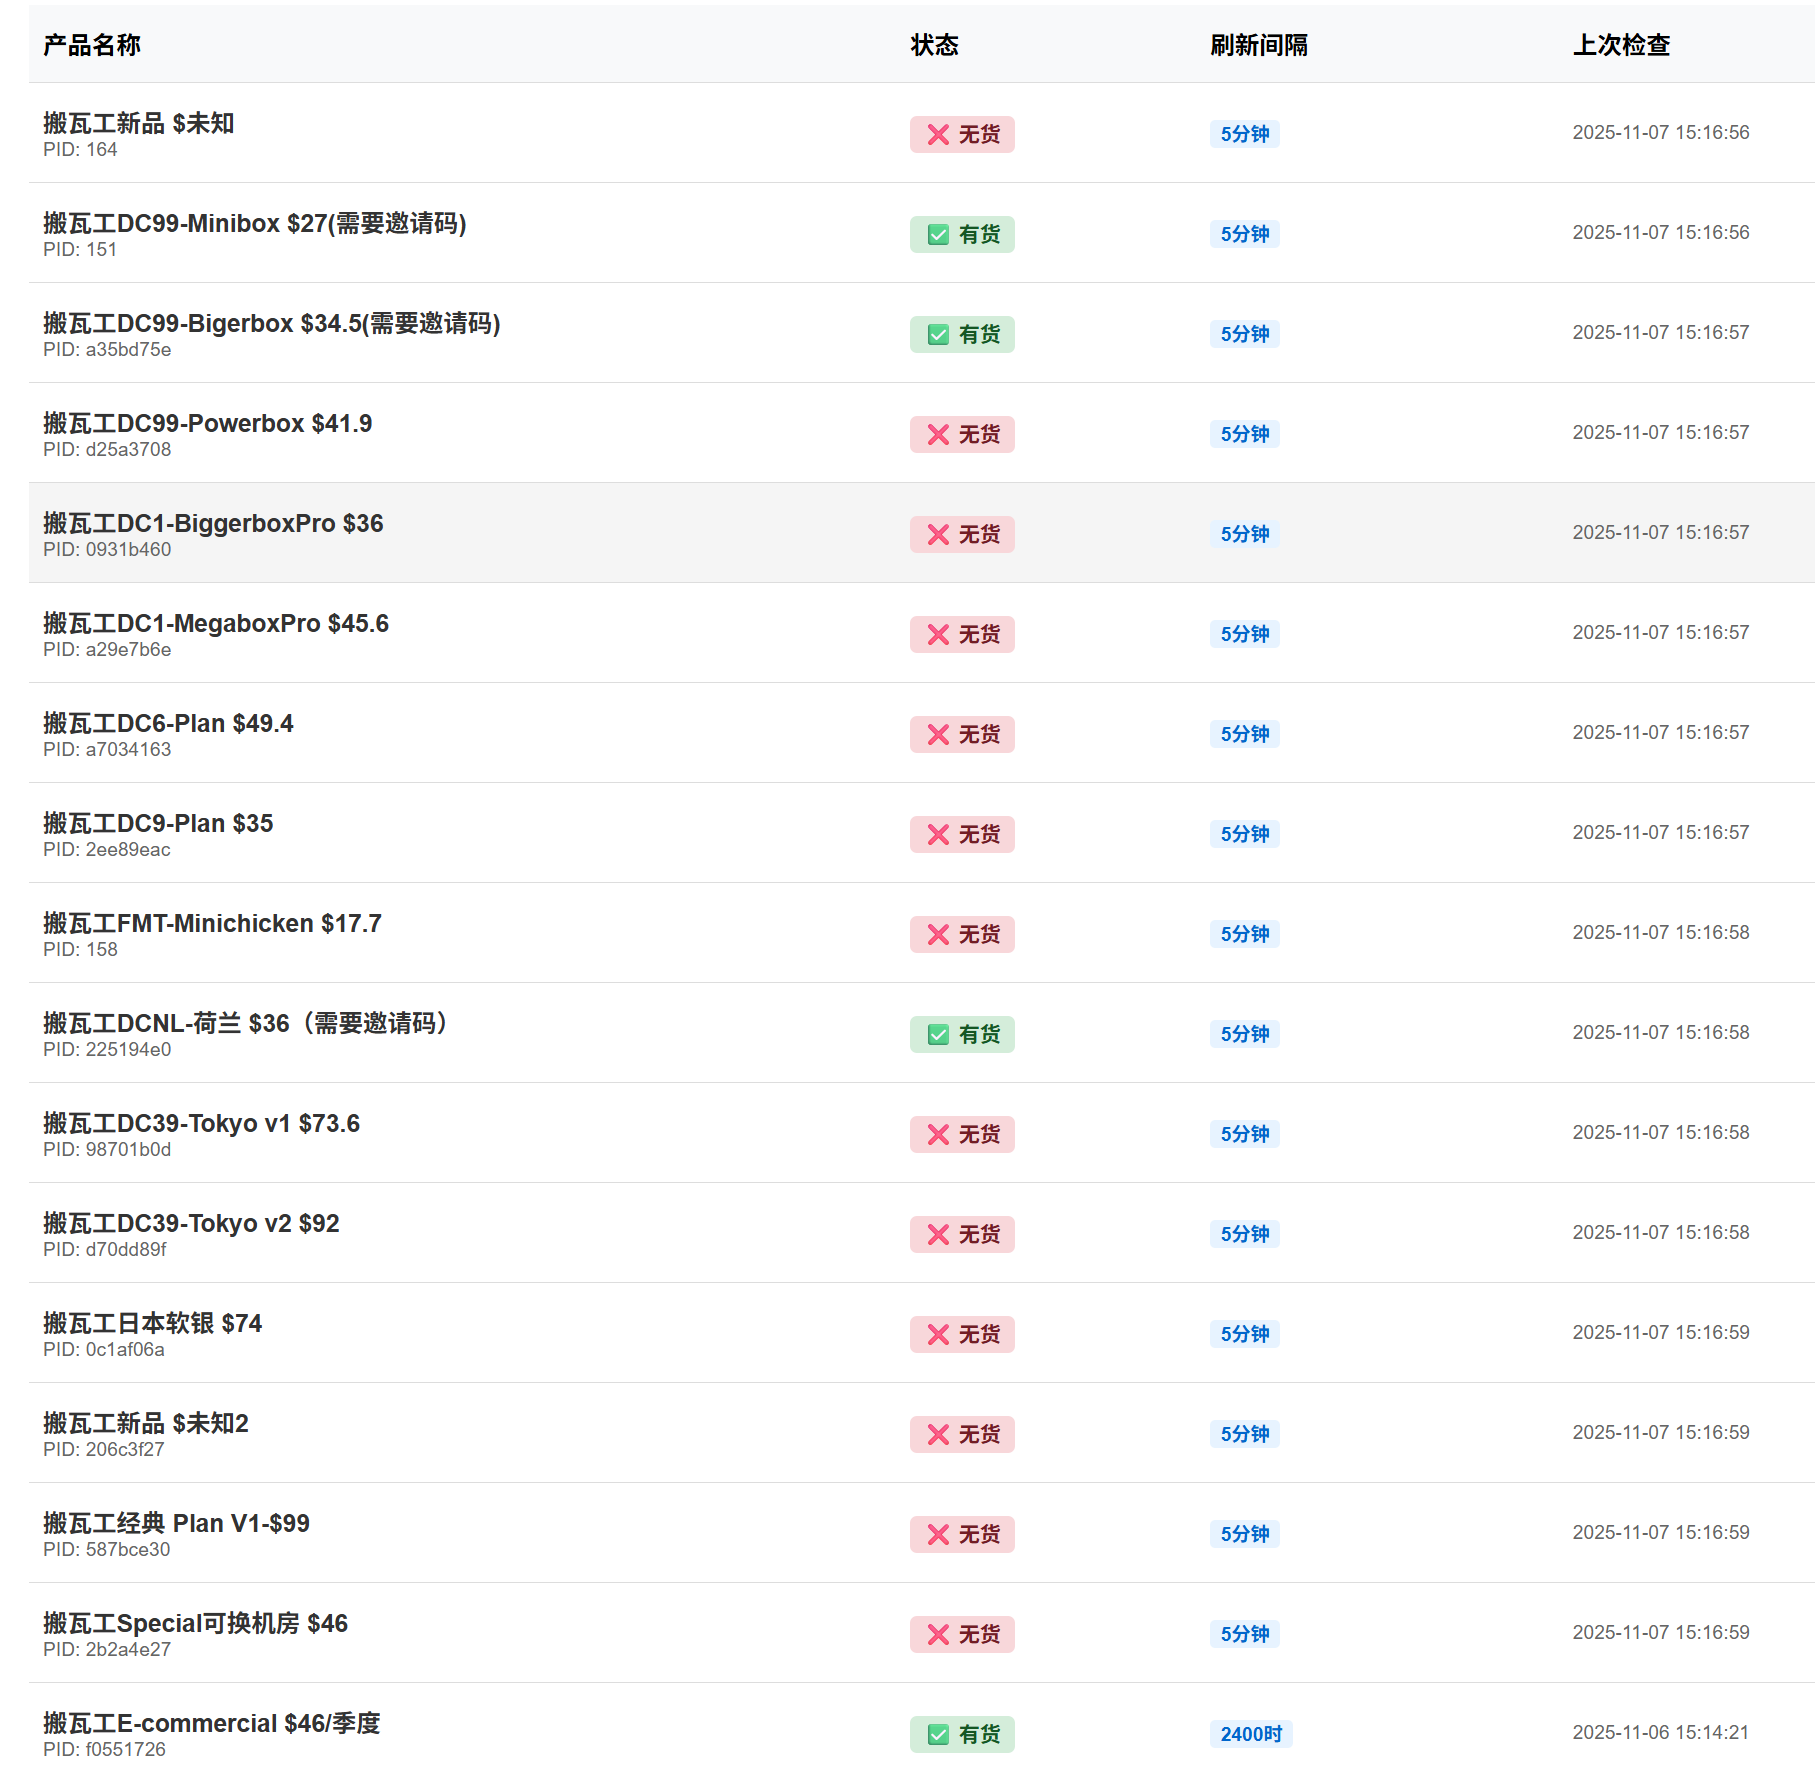Click red X icon for 搬瓦工新品 $未知 PID 164

point(937,135)
